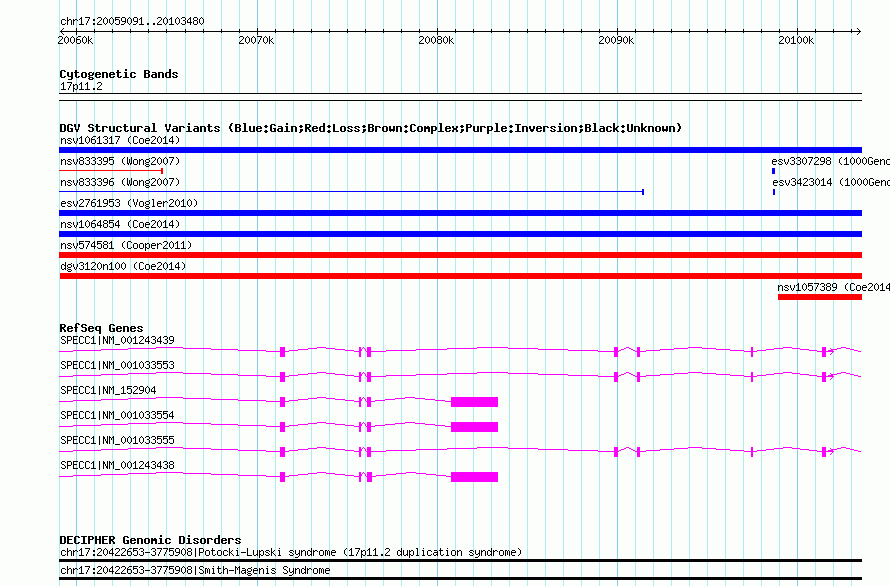Select variant label dgv3120n100 (Coe2014)
890x586 pixels.
point(123,266)
